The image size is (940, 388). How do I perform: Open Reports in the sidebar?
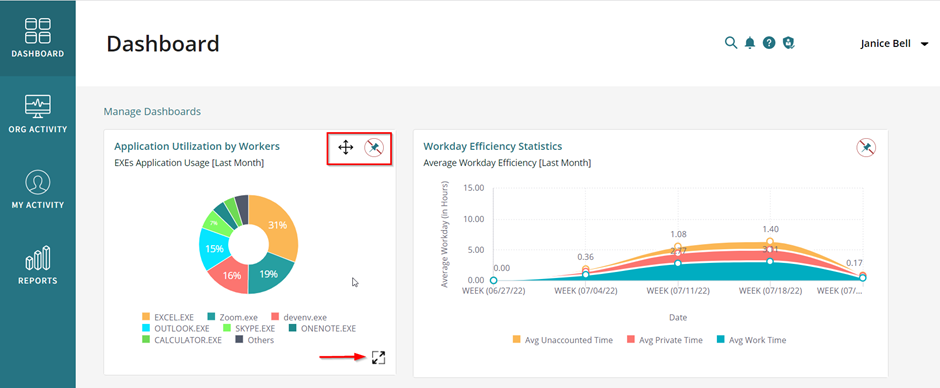[x=37, y=265]
